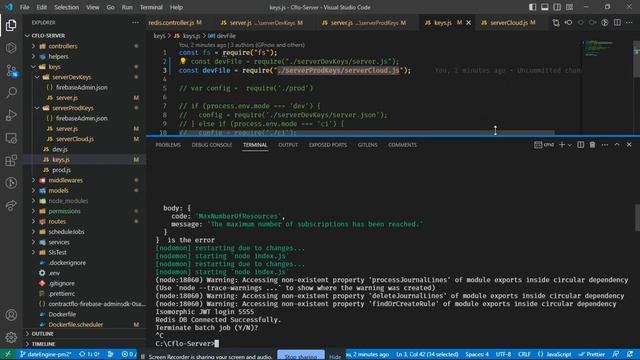The image size is (640, 360).
Task: Click Hide on screen sharing bar
Action: pos(335,356)
